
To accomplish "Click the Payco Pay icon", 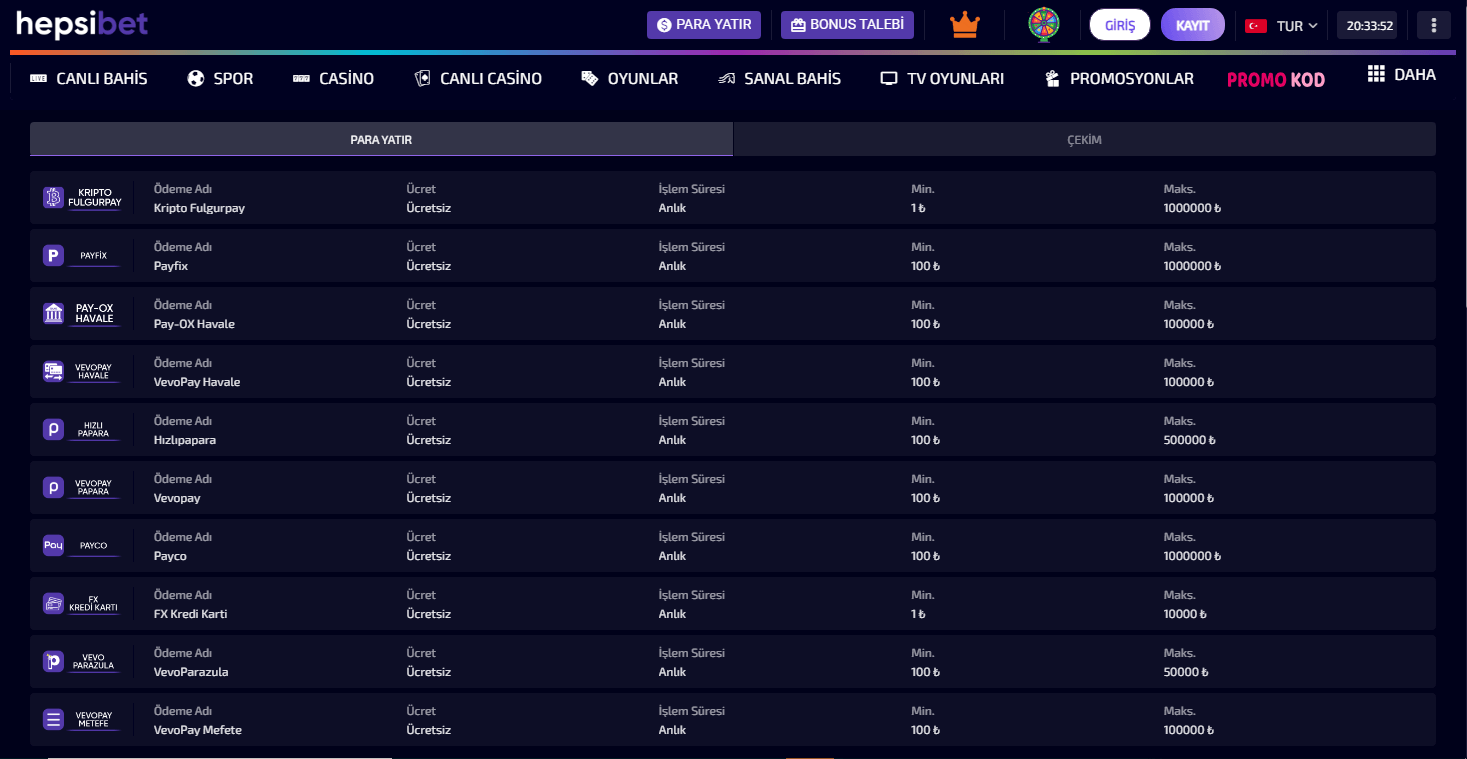I will tap(53, 546).
